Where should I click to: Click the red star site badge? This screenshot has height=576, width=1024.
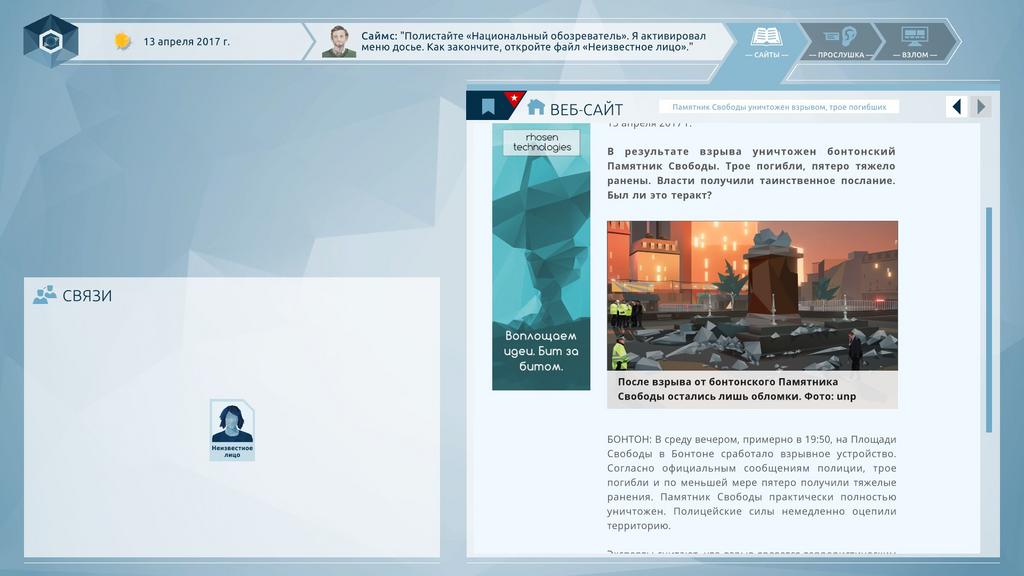(x=514, y=99)
